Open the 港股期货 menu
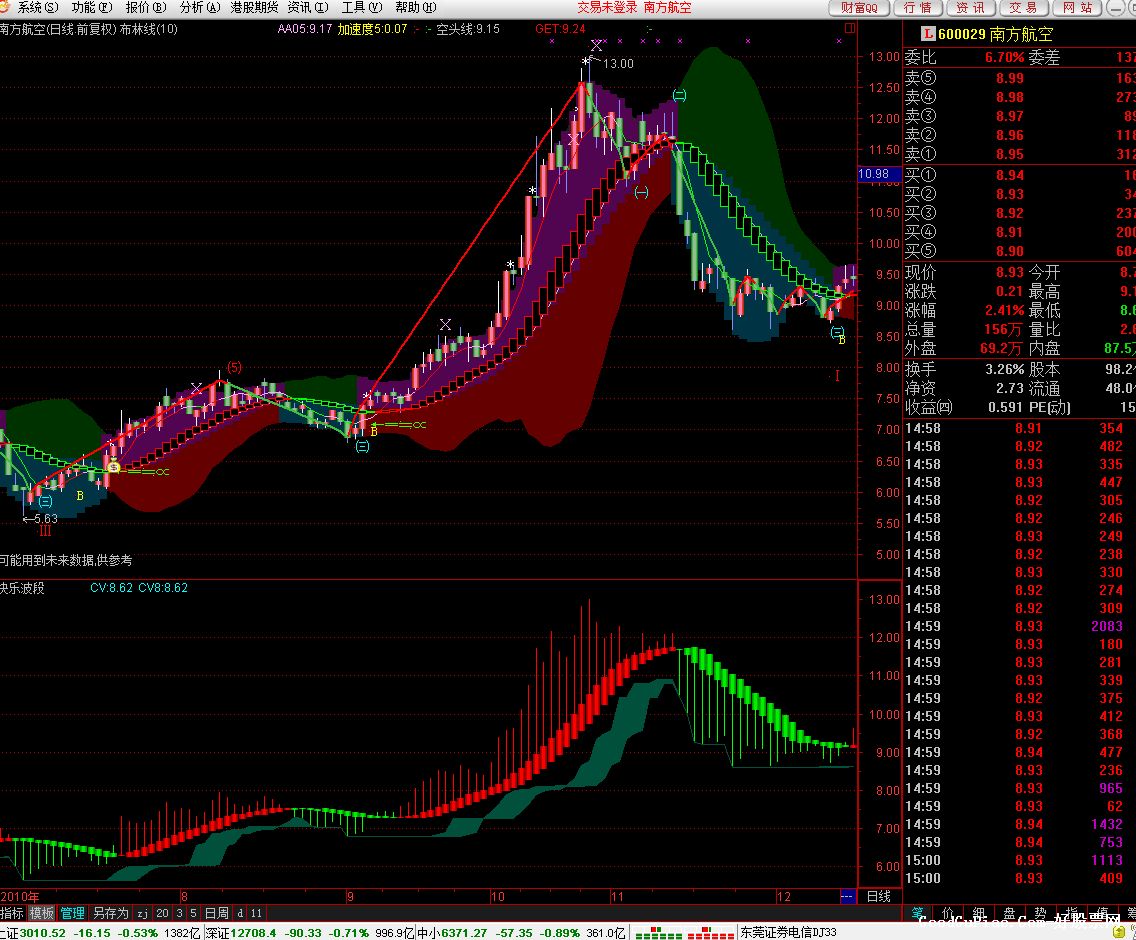Screen dimensions: 1136x940 coord(254,7)
